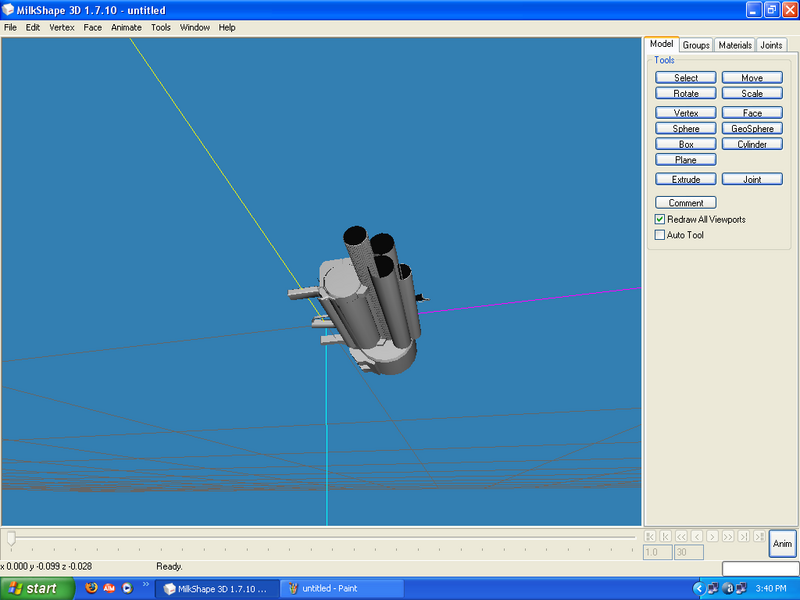Viewport: 800px width, 600px height.
Task: Open the Vertex menu in the menu bar
Action: (62, 28)
